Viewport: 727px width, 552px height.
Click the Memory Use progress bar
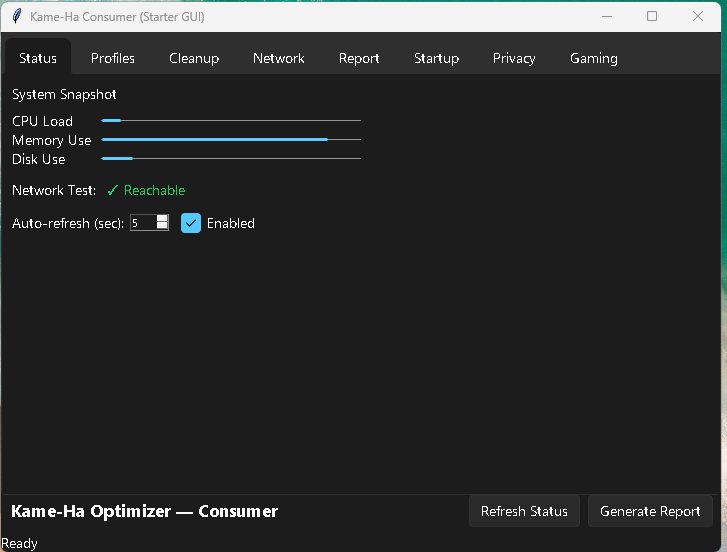pyautogui.click(x=231, y=140)
